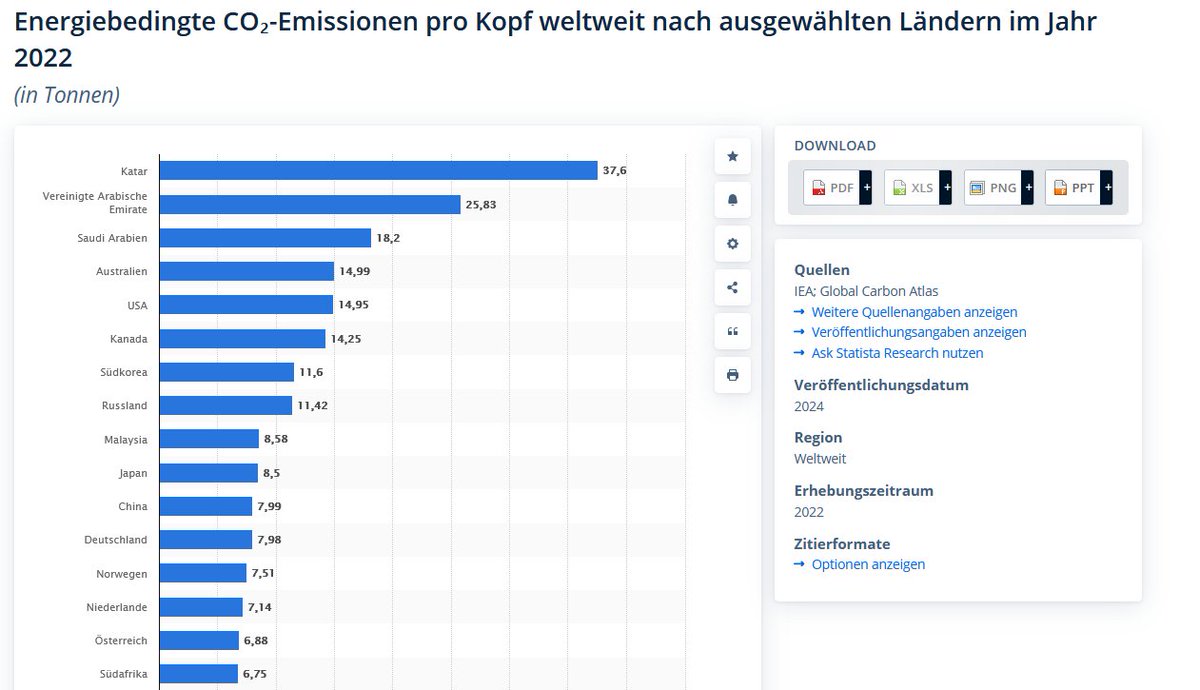The width and height of the screenshot is (1200, 690).
Task: Click the Region value Weltweit
Action: 820,459
